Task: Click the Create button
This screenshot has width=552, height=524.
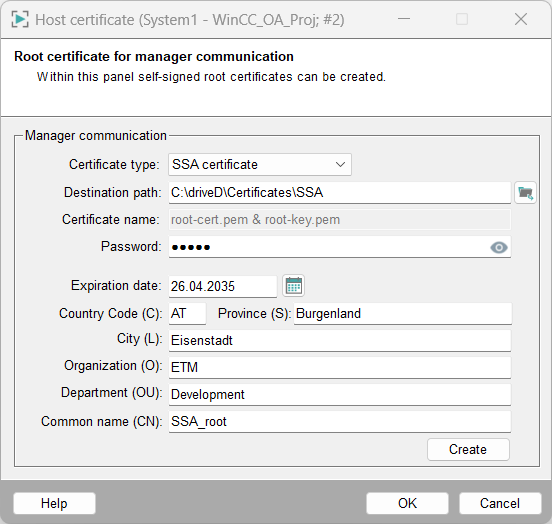Action: [468, 449]
